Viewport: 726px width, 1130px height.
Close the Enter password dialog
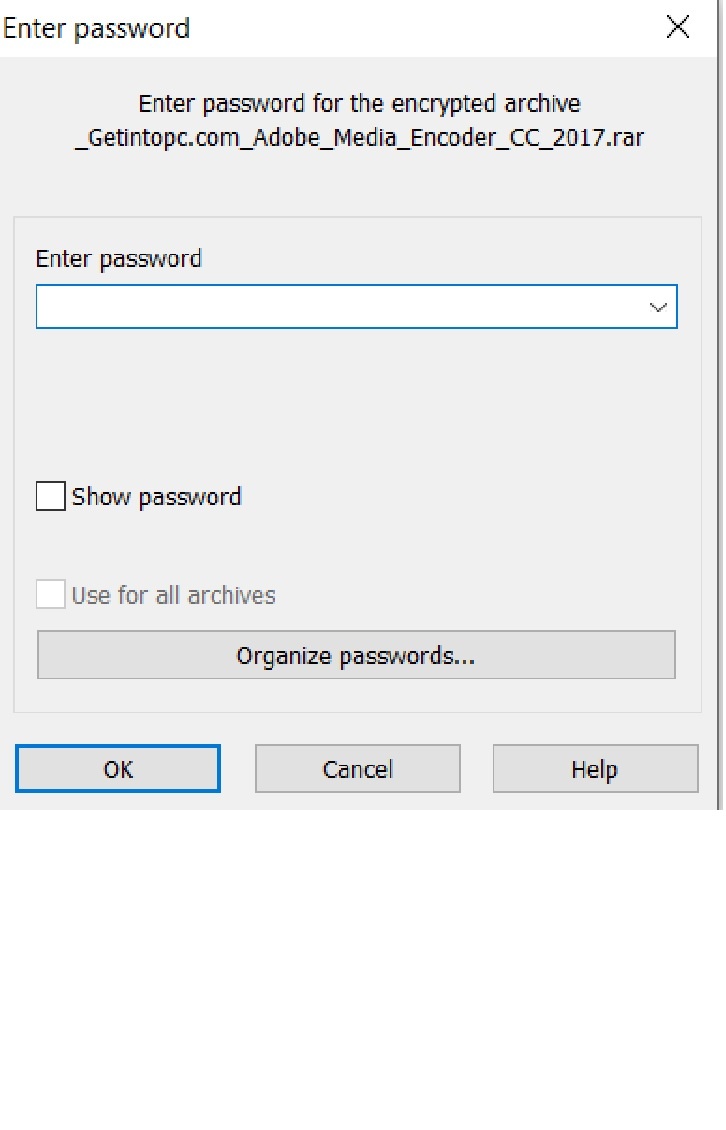coord(677,27)
